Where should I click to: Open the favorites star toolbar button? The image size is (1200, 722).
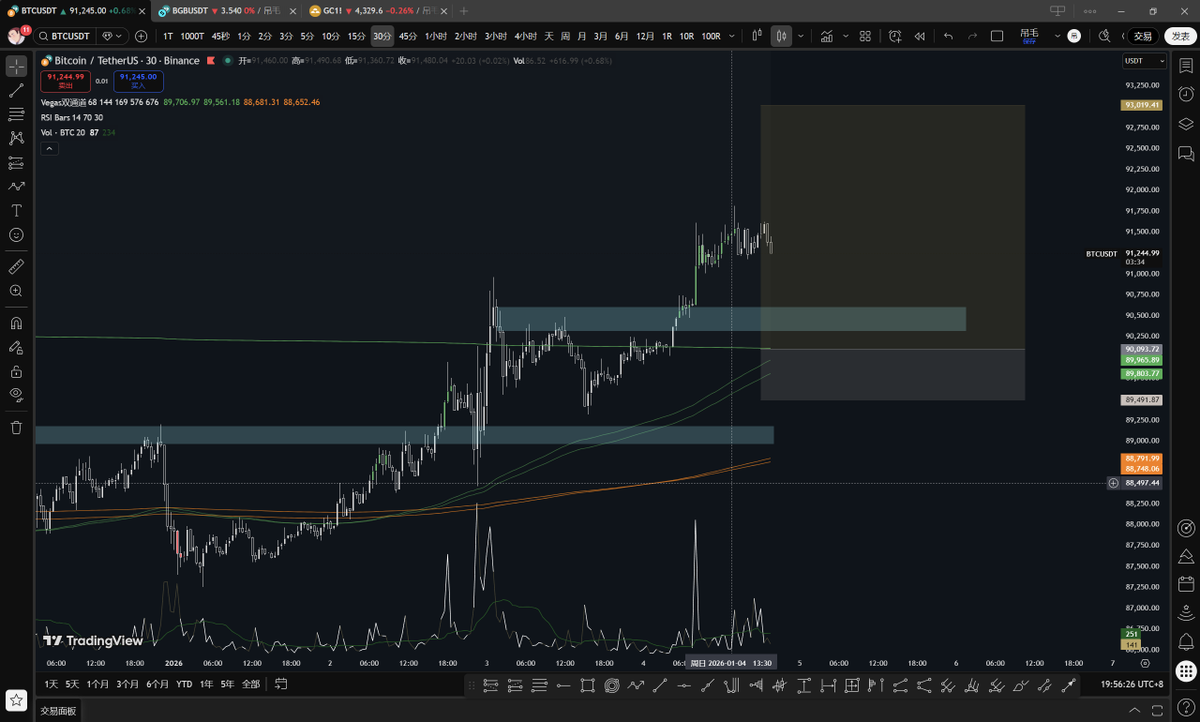[x=16, y=699]
